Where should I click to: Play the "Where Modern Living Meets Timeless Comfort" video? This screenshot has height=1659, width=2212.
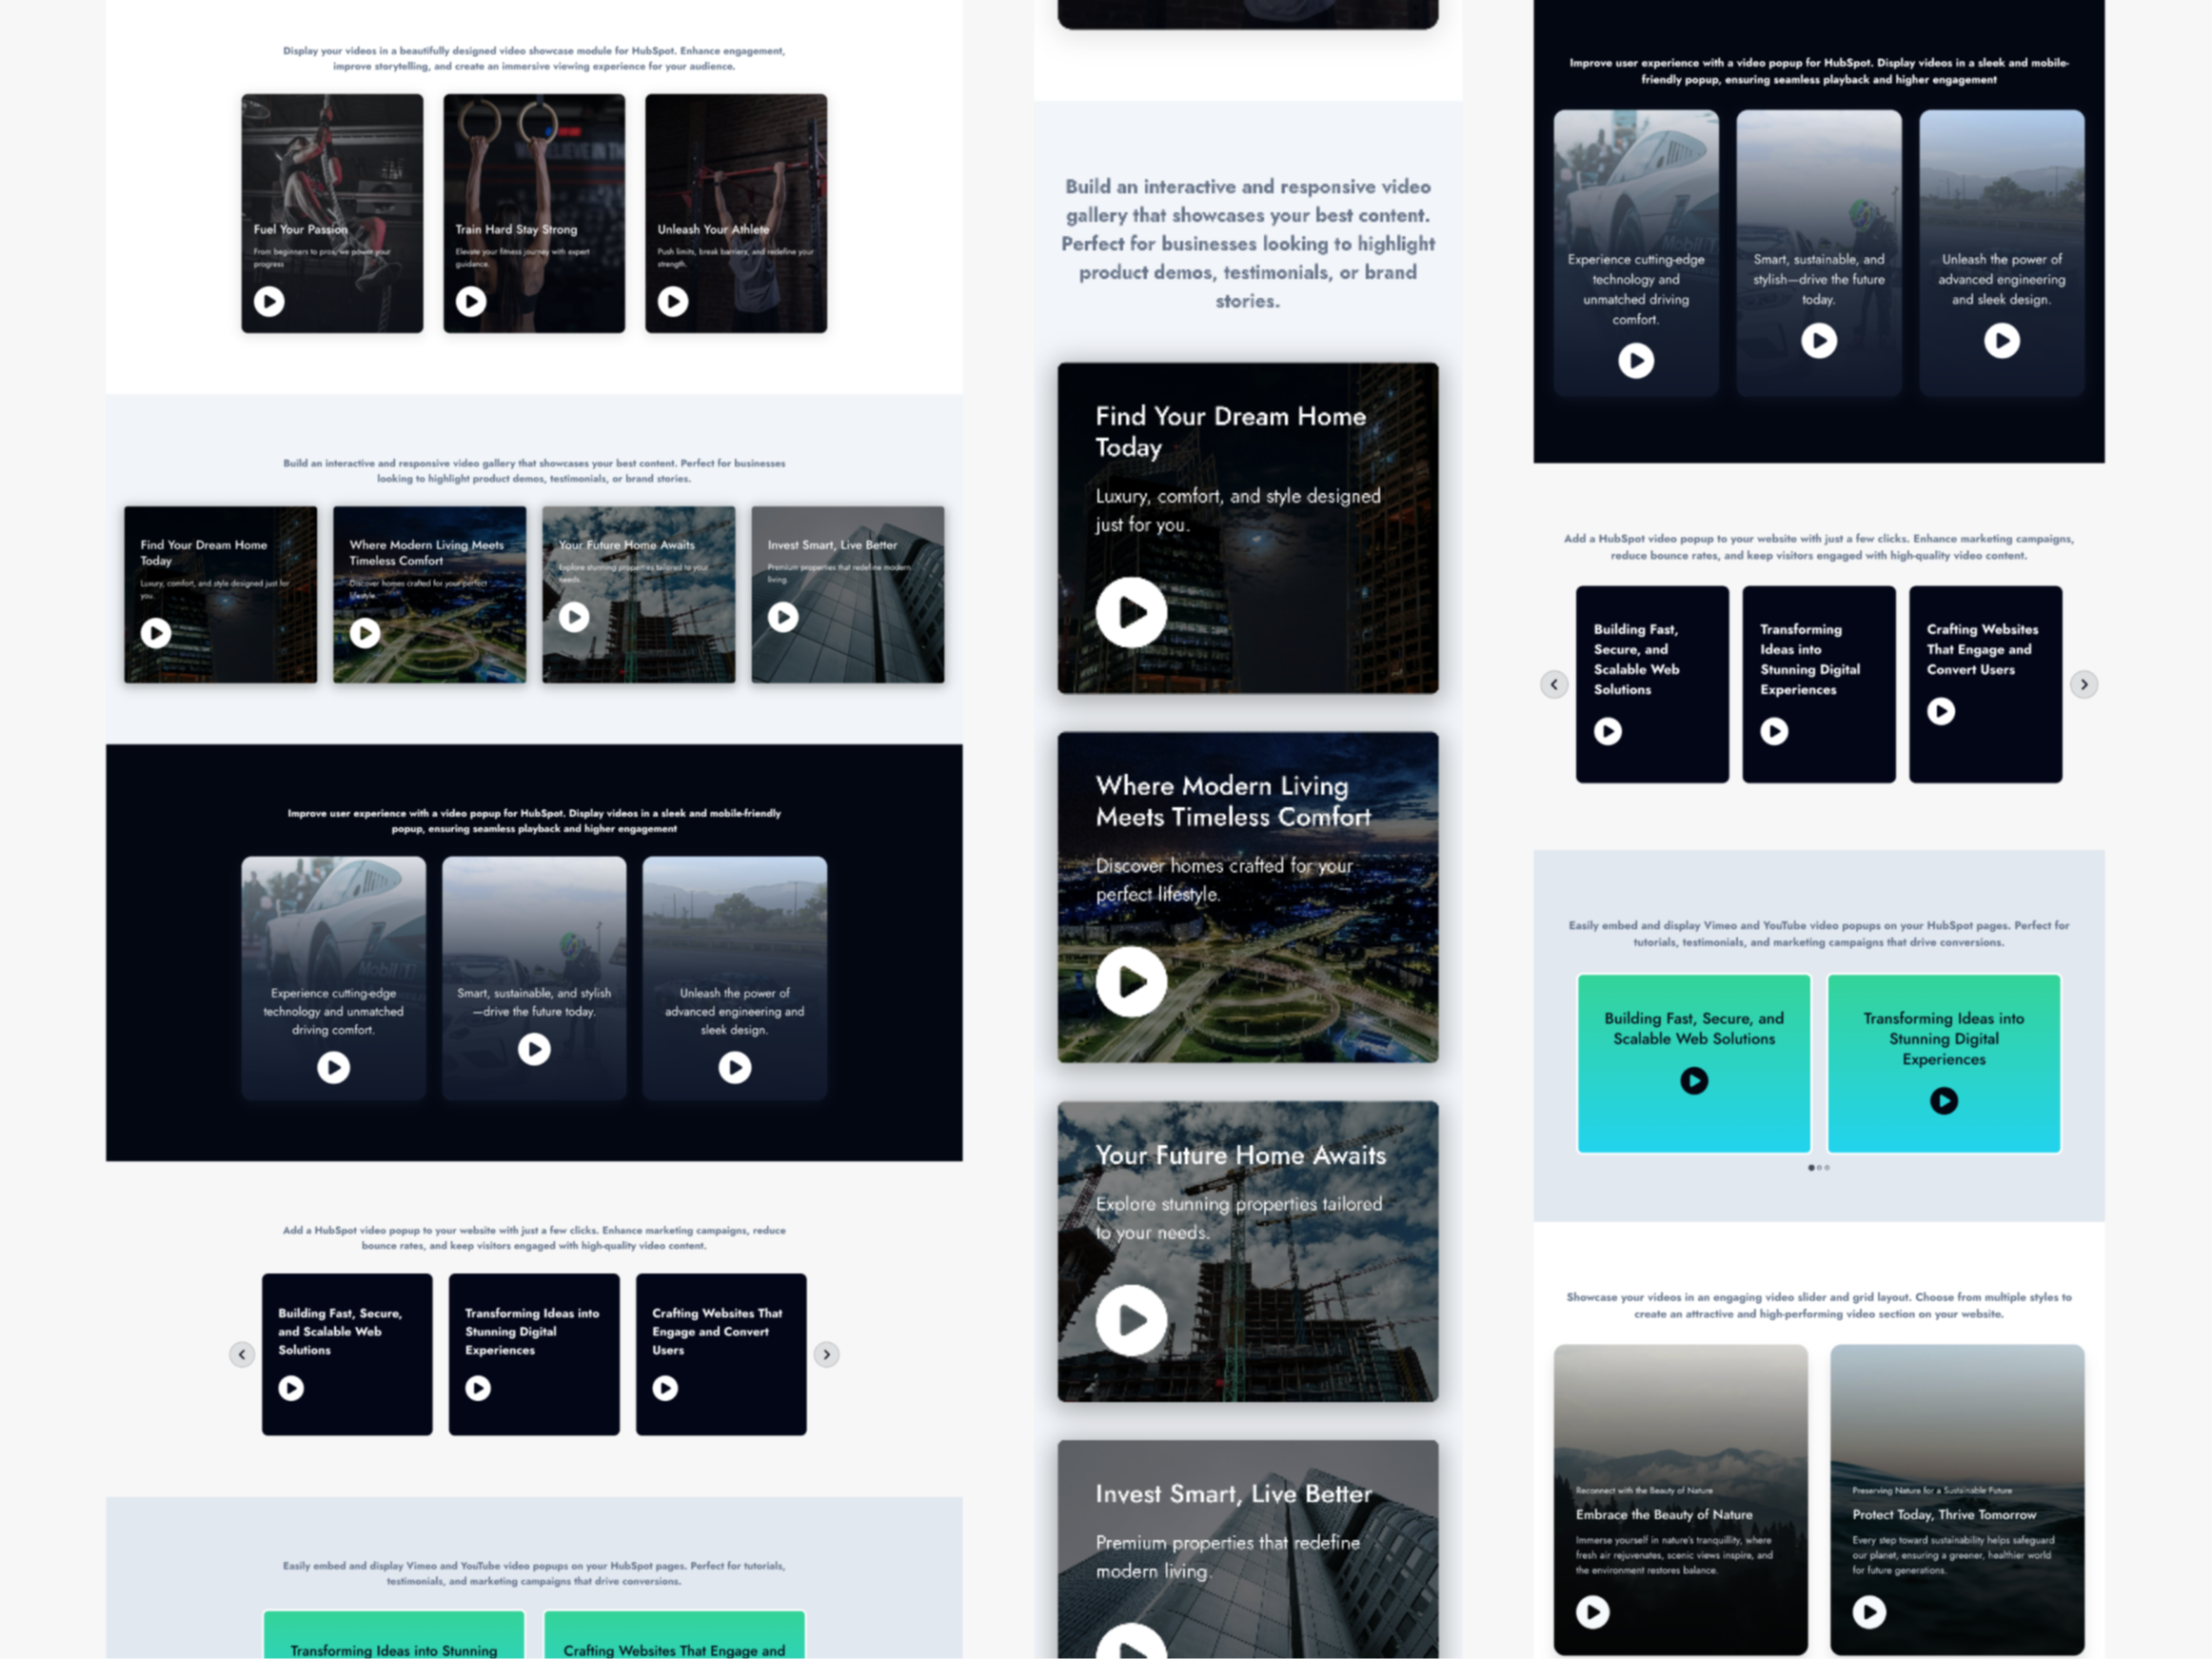1130,981
